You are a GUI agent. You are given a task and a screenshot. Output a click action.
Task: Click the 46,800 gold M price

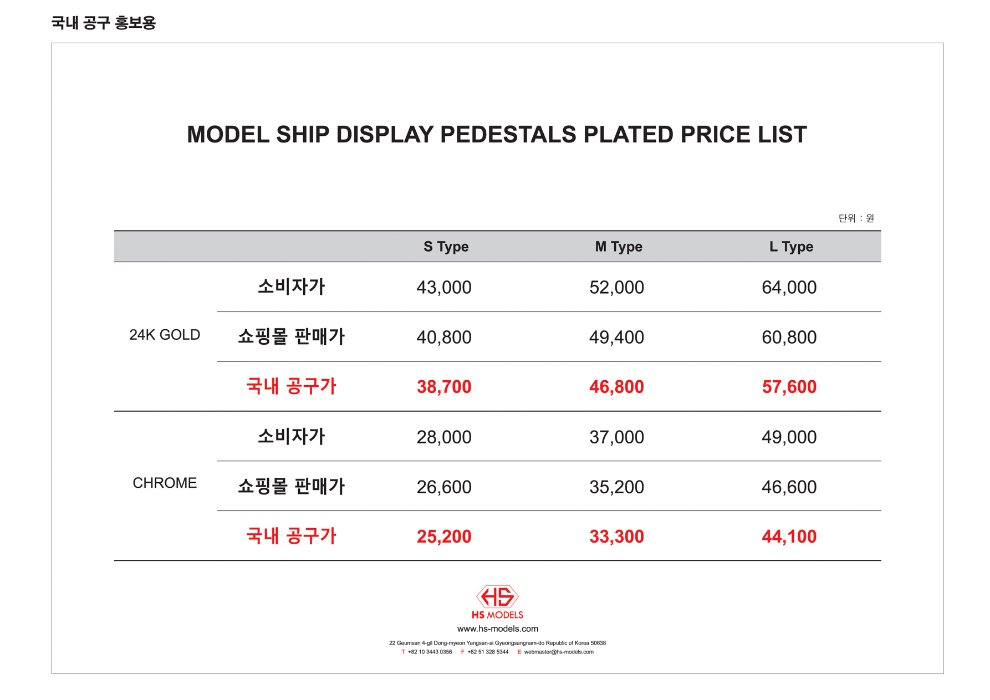[x=617, y=387]
